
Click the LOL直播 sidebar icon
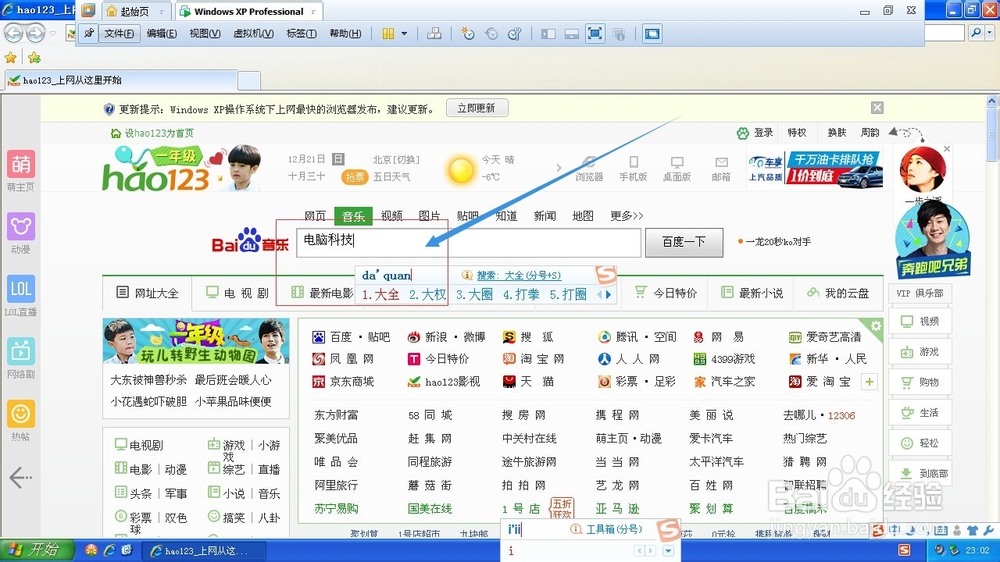[20, 290]
